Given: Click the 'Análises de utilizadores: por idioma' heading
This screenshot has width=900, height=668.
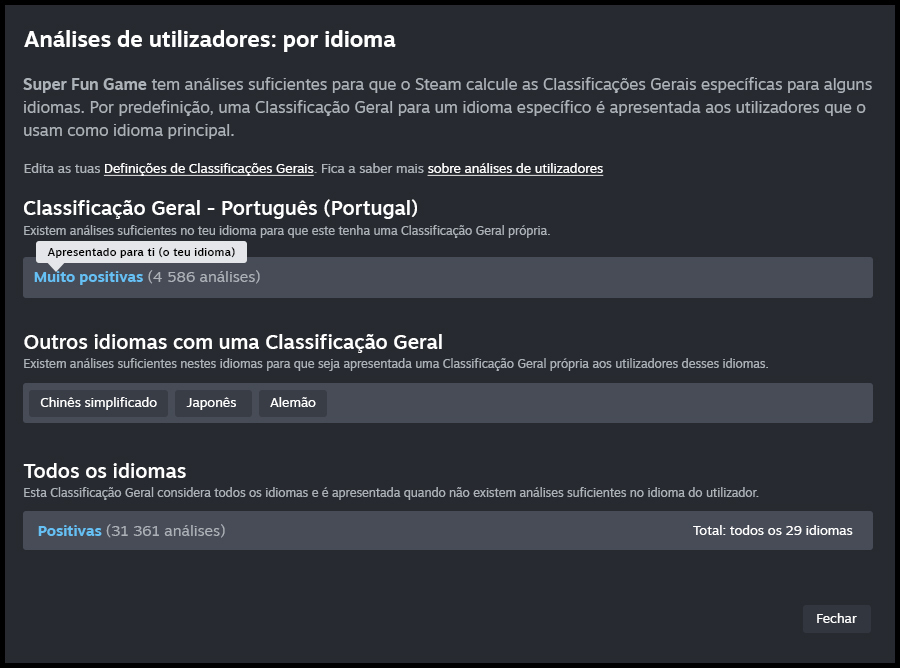Looking at the screenshot, I should [210, 40].
